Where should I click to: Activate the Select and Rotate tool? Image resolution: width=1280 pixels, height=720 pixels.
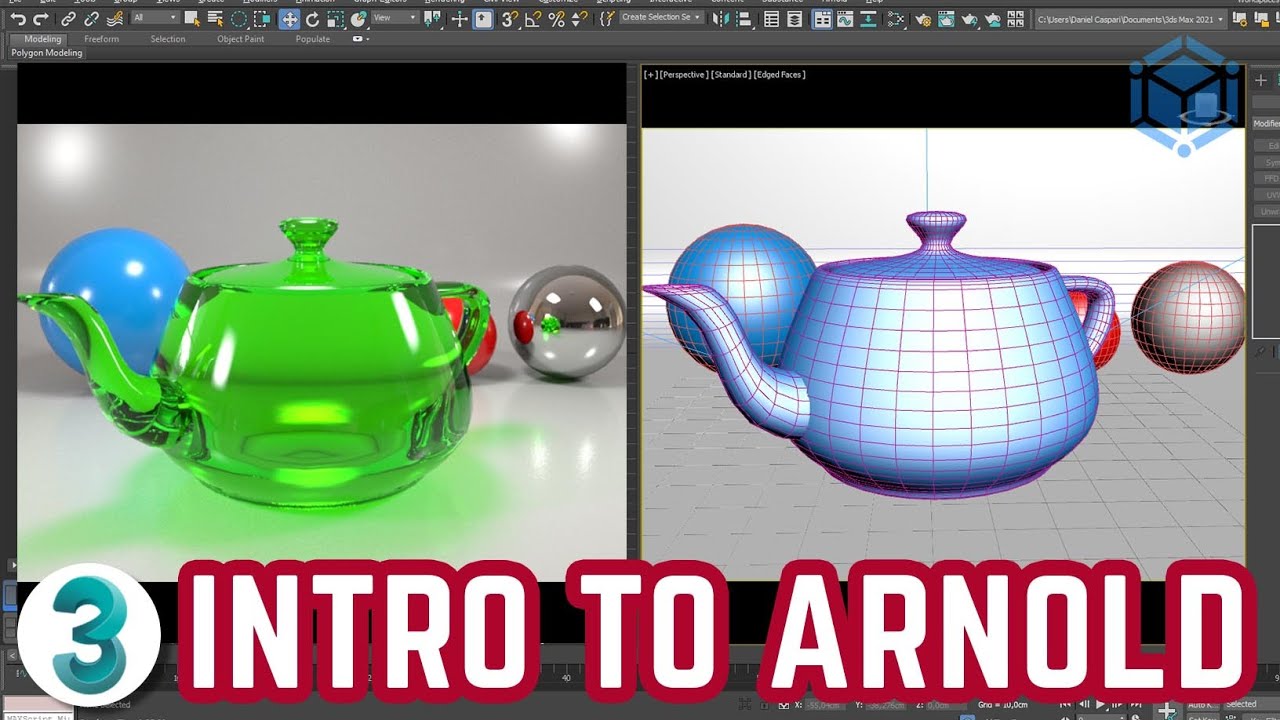(312, 19)
